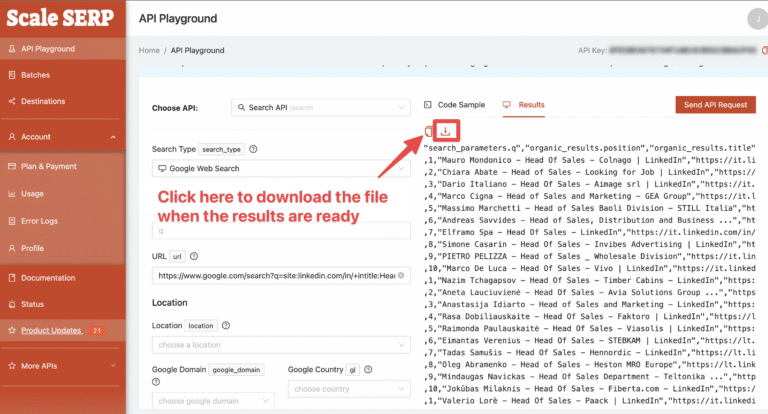Image resolution: width=768 pixels, height=414 pixels.
Task: Expand the Google Web Search type dropdown
Action: click(280, 169)
